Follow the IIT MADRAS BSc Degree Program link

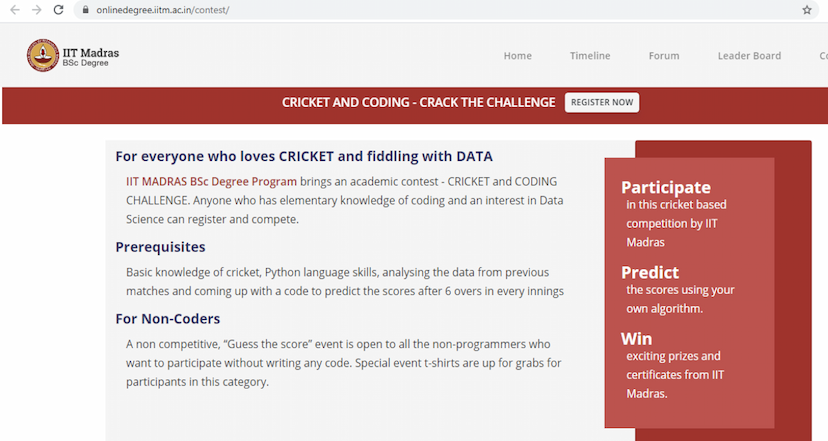(x=211, y=181)
